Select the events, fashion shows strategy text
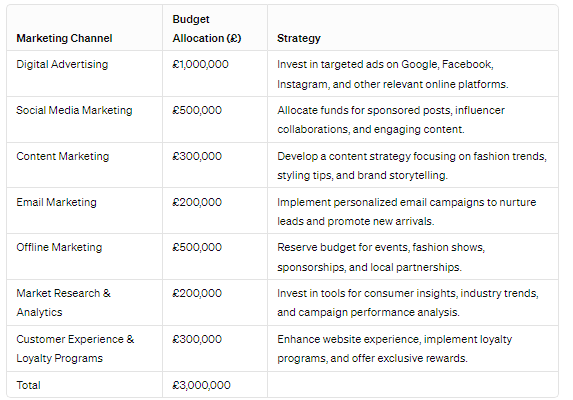 [381, 257]
